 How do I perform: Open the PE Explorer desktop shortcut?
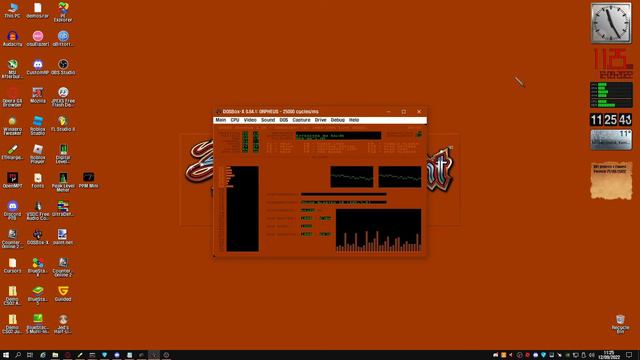pyautogui.click(x=63, y=11)
